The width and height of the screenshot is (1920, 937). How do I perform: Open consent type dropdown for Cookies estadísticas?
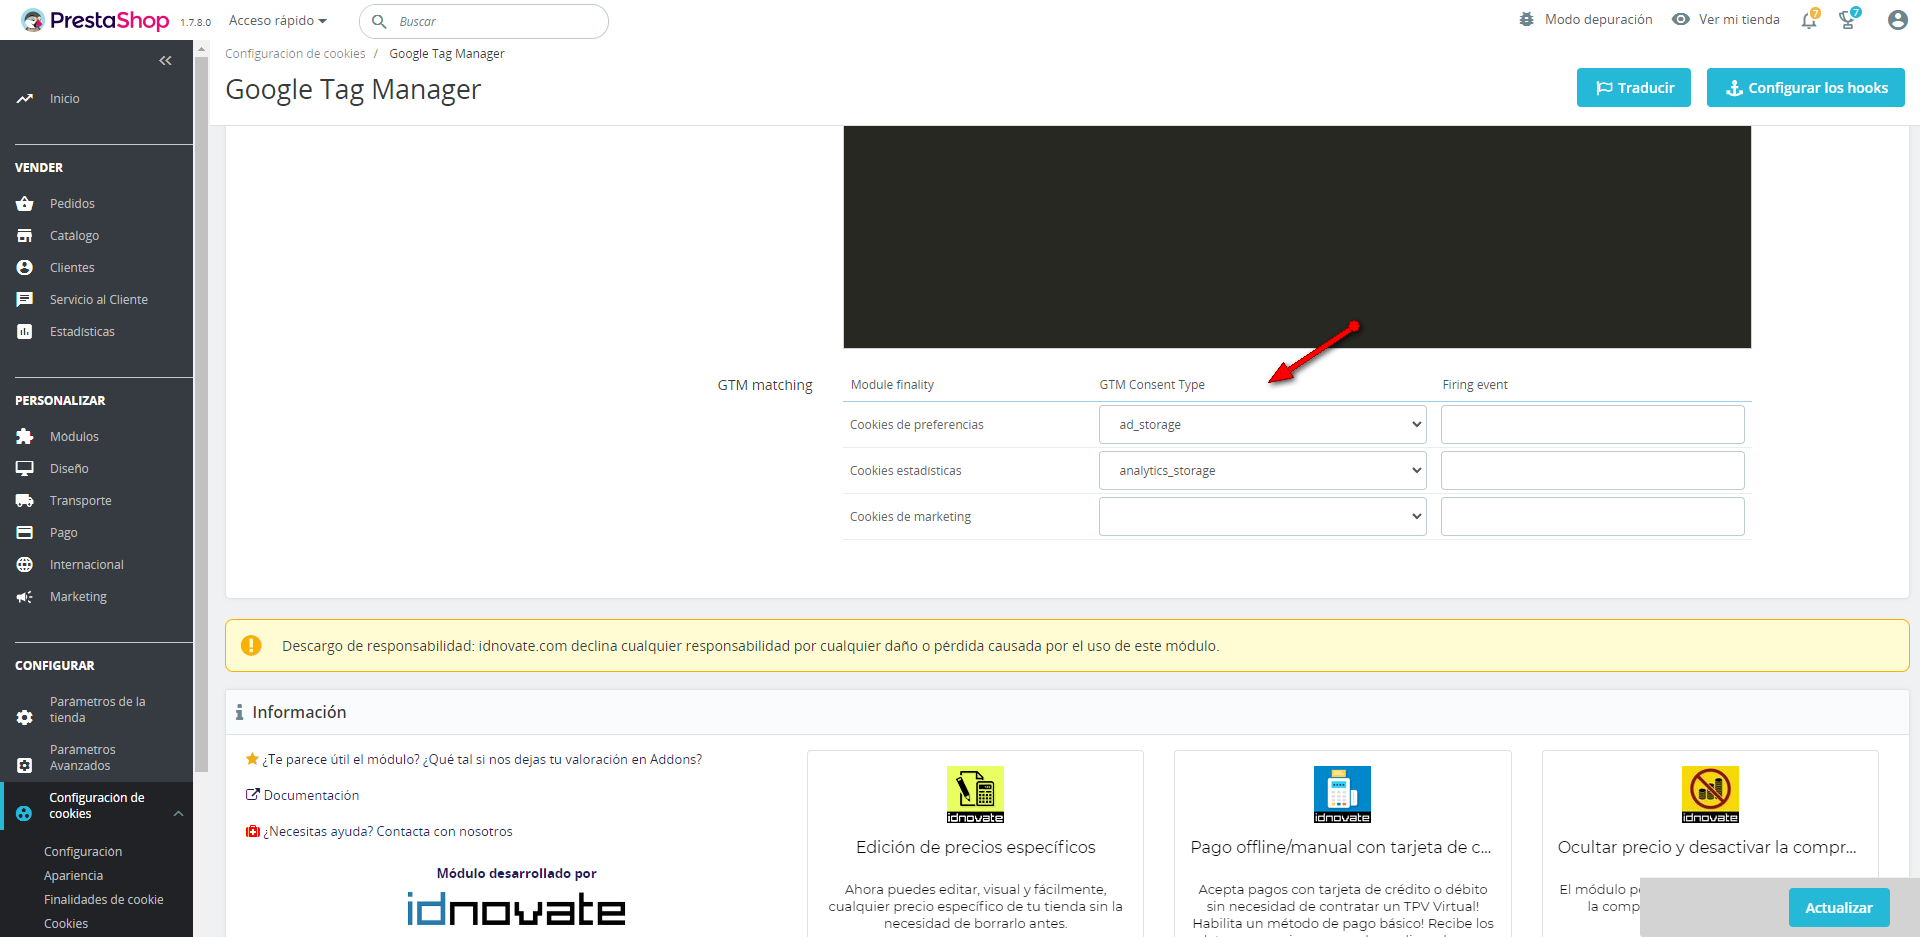(x=1262, y=471)
